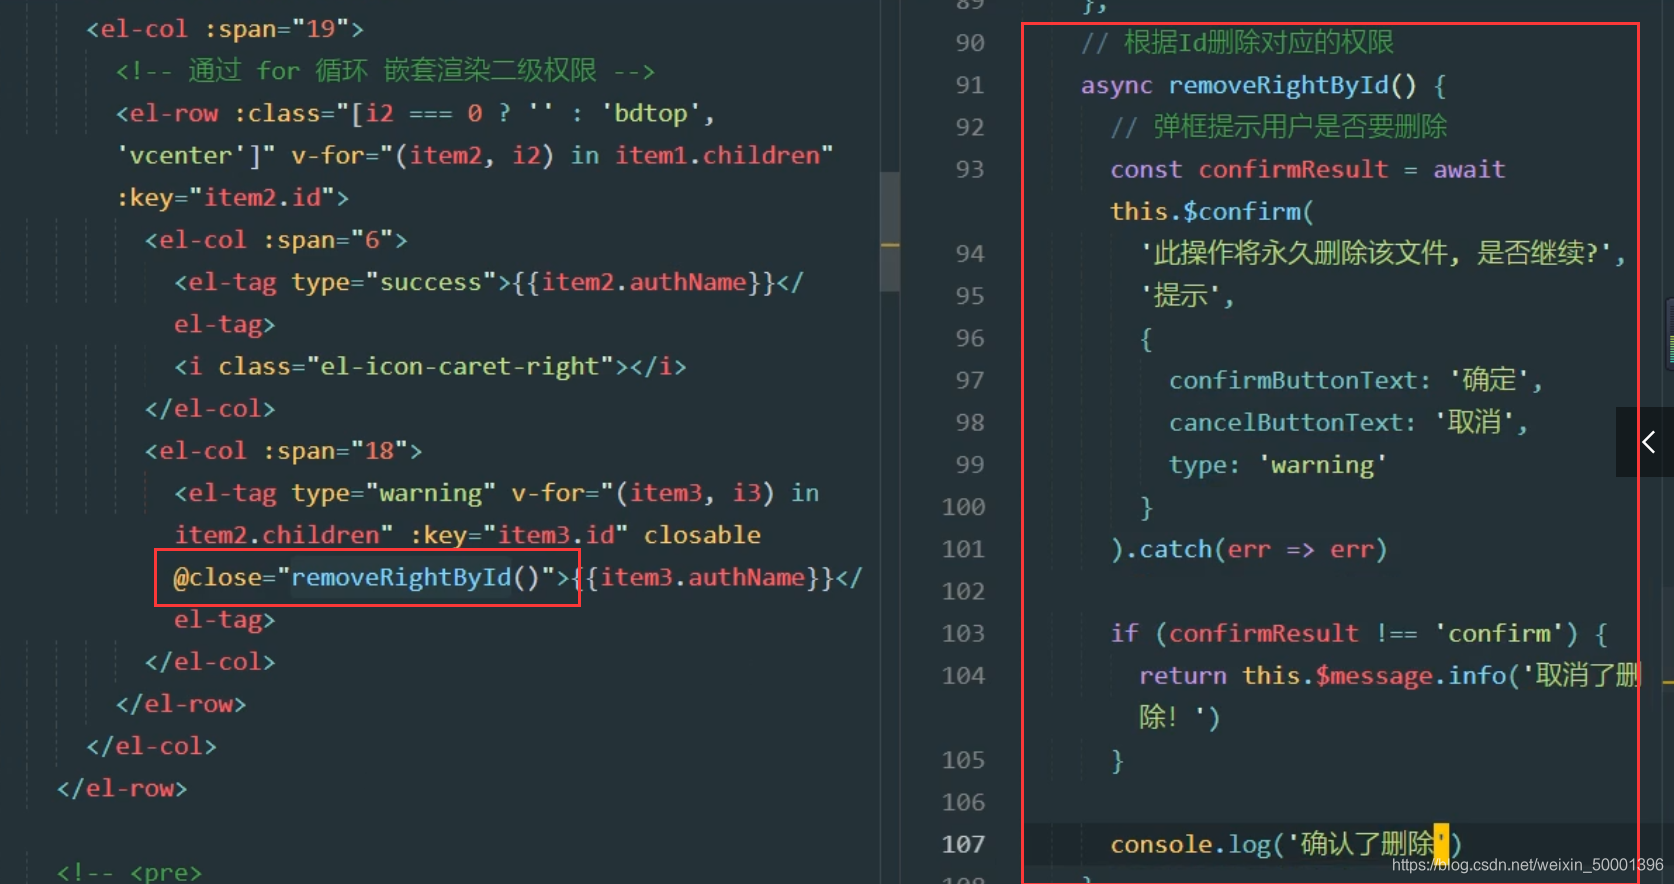Click line number 91 in the gutter
The width and height of the screenshot is (1674, 884).
(969, 85)
